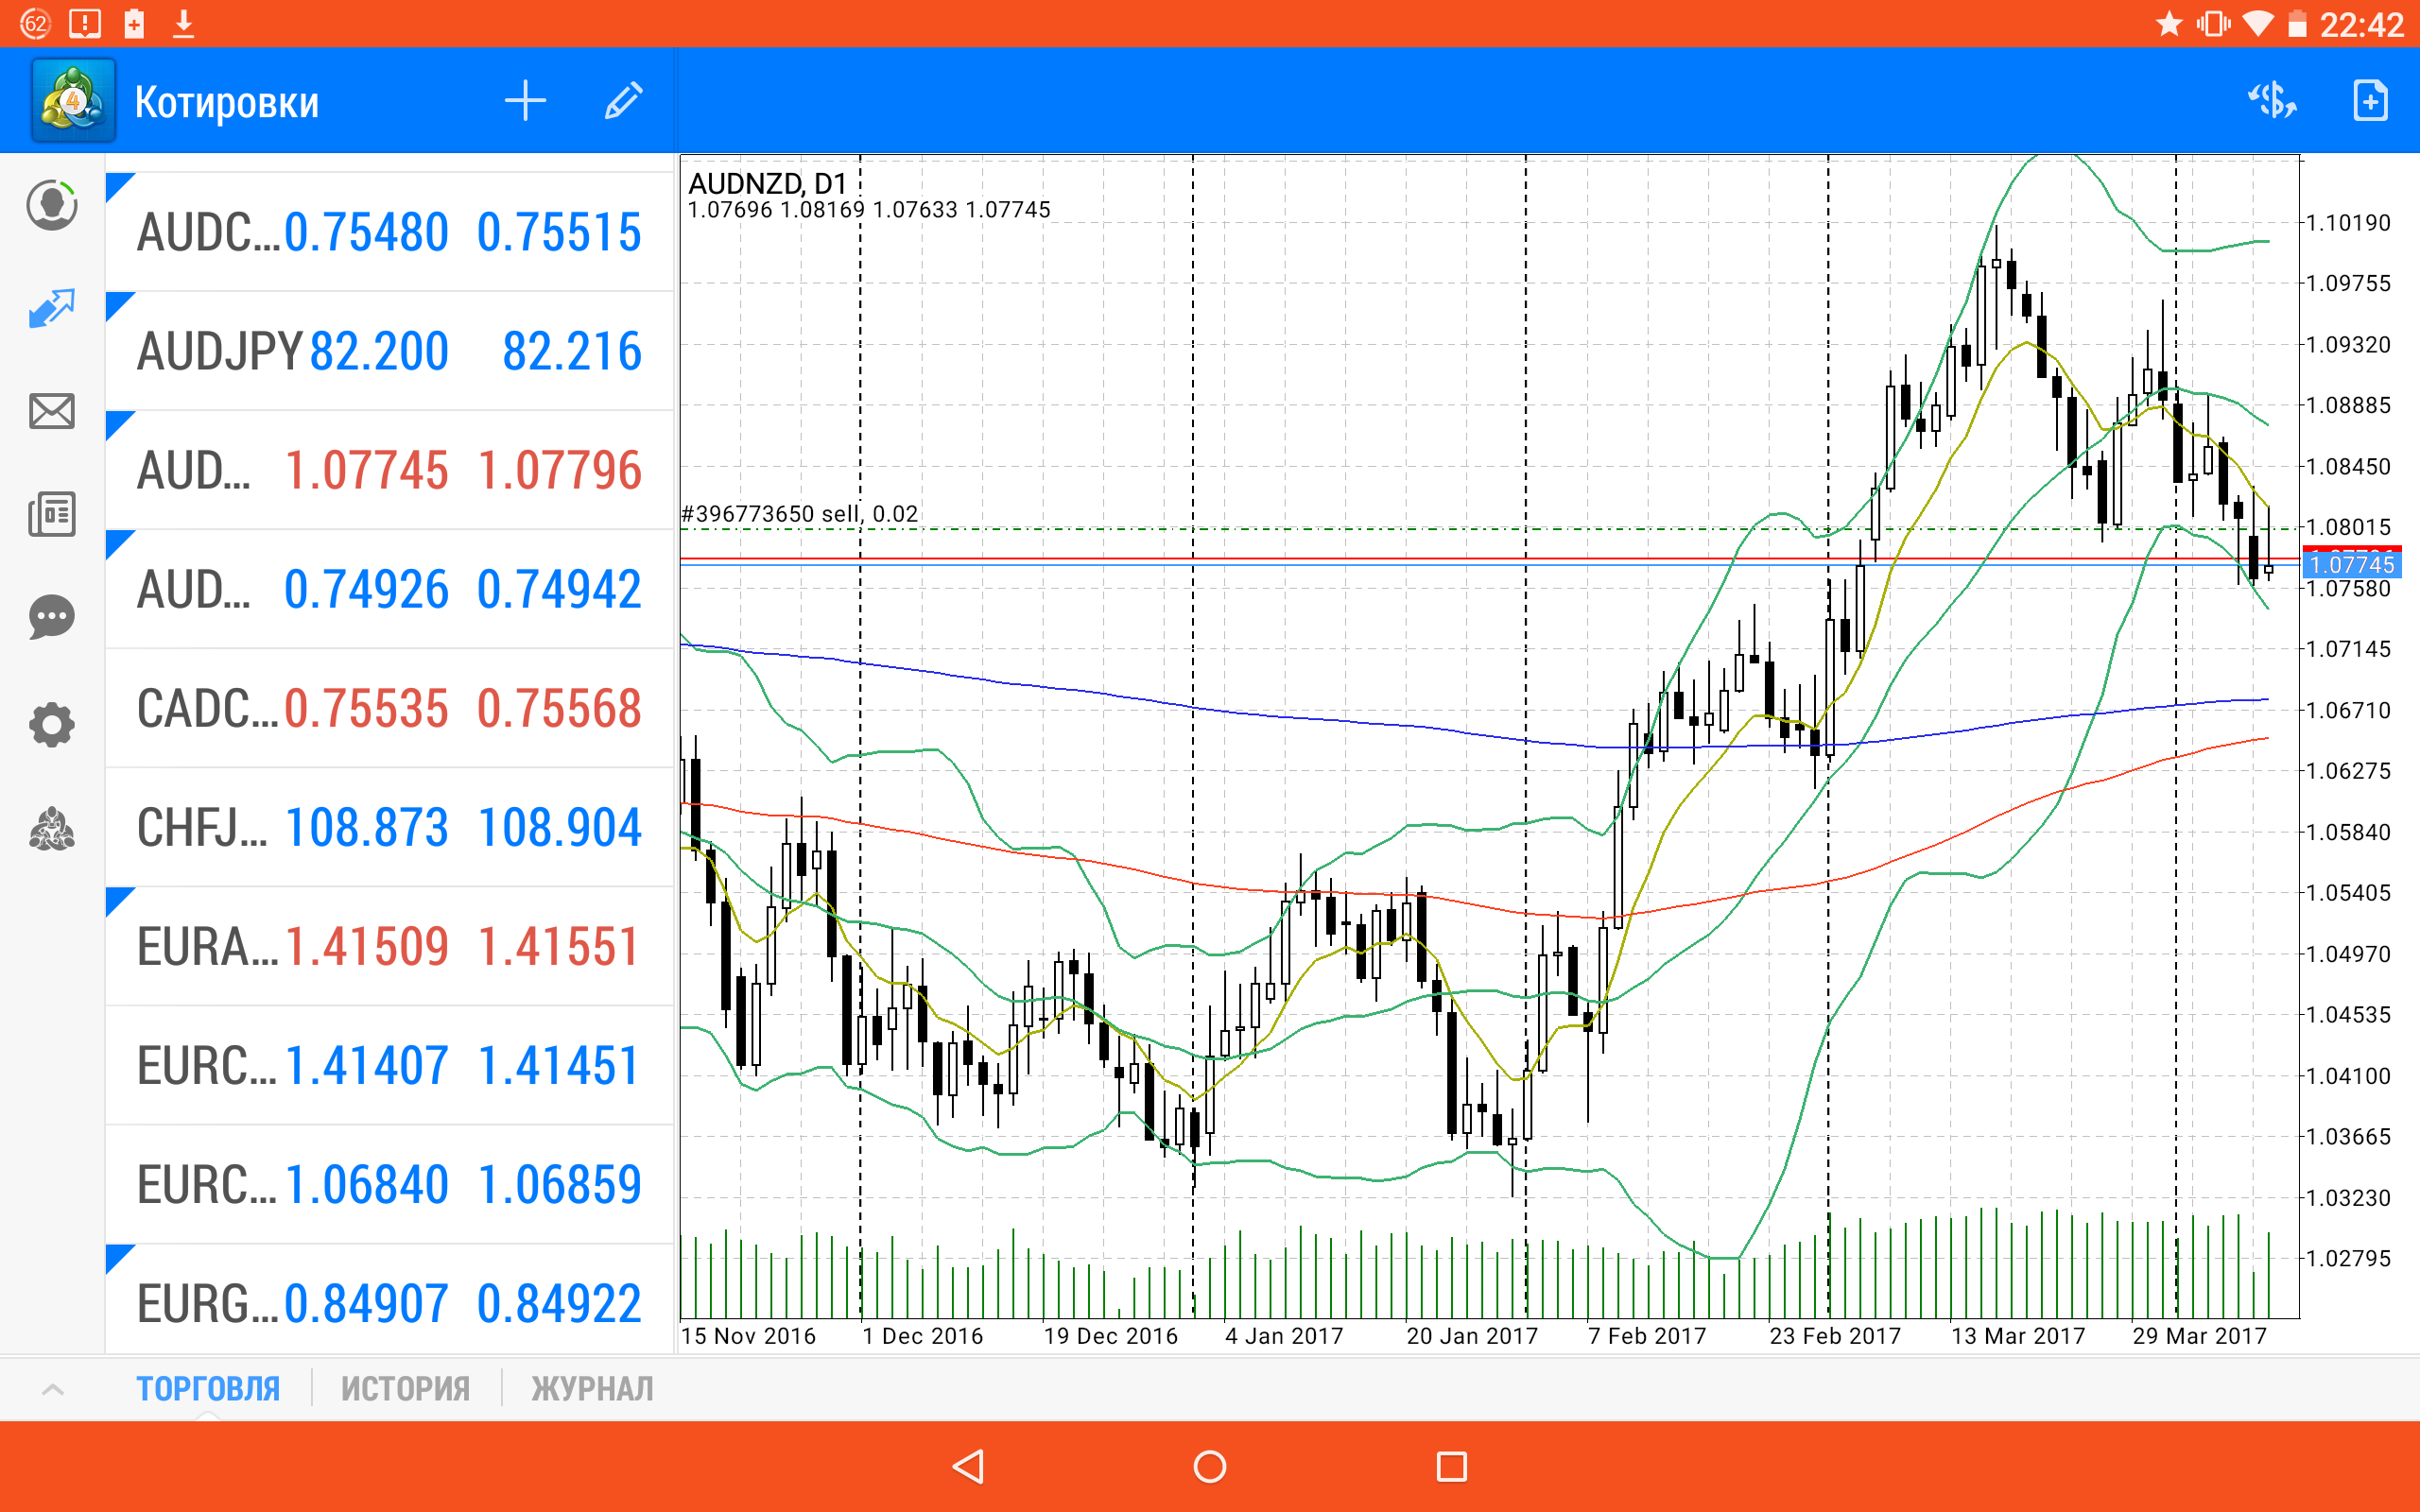The height and width of the screenshot is (1512, 2420).
Task: Open the pencil edit symbols icon
Action: (x=623, y=101)
